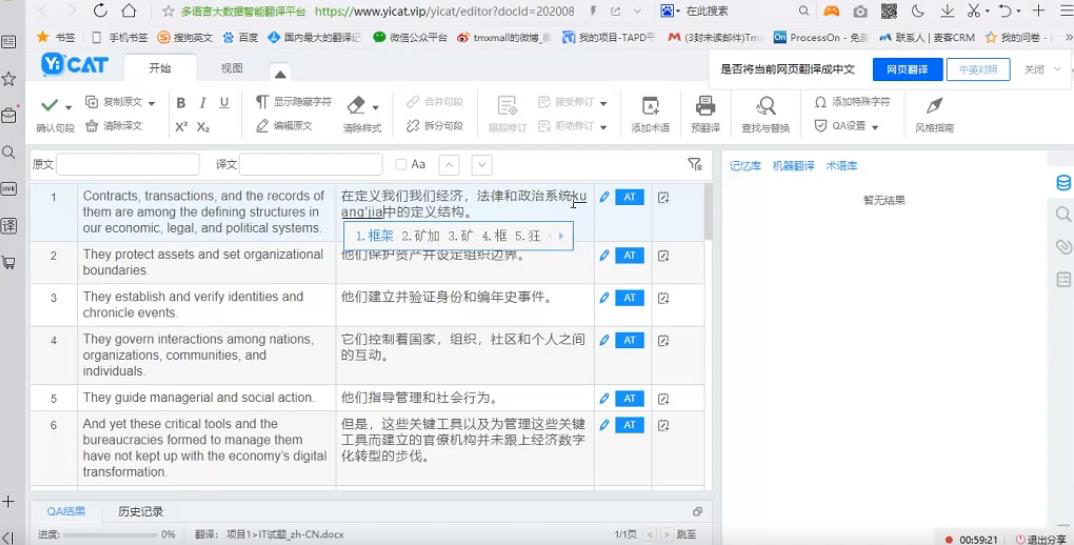Click the 清除样式 eraser icon
This screenshot has width=1074, height=545.
[356, 106]
